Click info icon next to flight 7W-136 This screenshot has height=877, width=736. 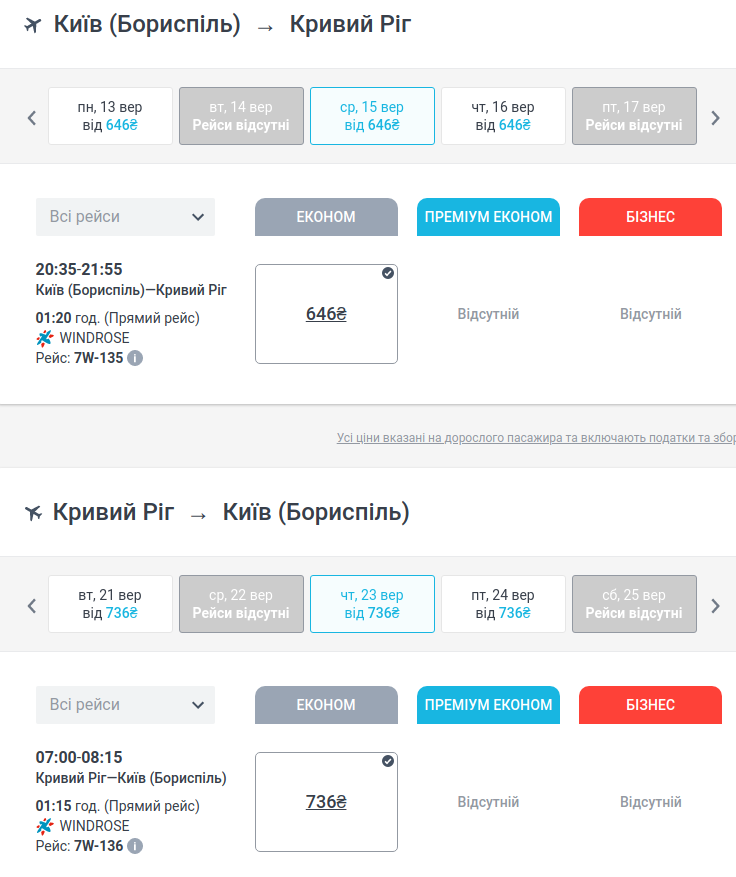click(x=135, y=846)
